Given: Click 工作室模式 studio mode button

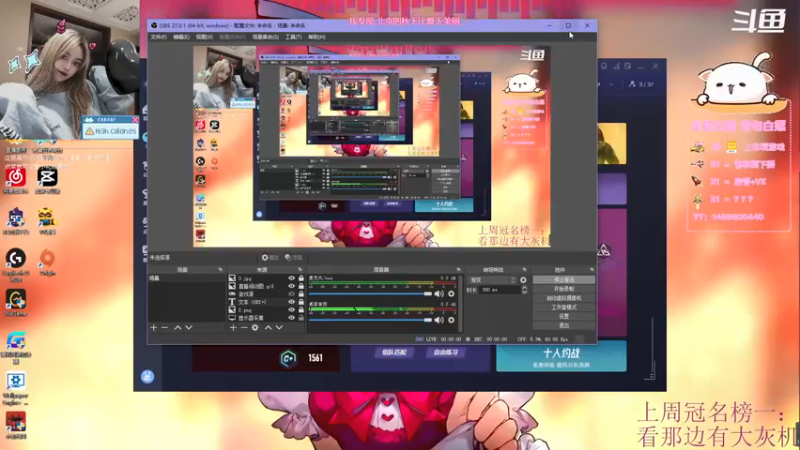Looking at the screenshot, I should click(564, 307).
